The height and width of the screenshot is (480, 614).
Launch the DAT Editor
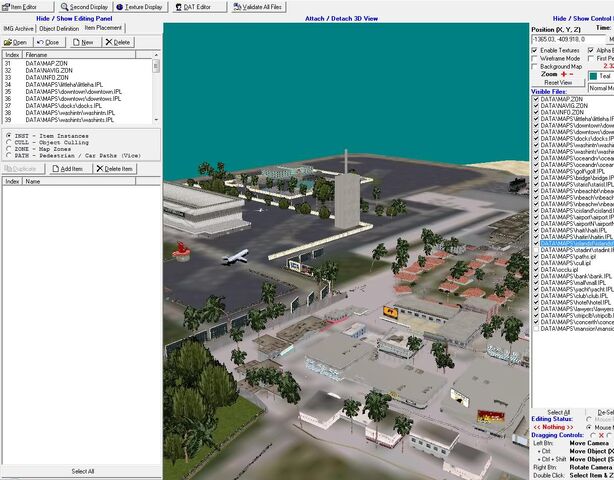coord(199,7)
